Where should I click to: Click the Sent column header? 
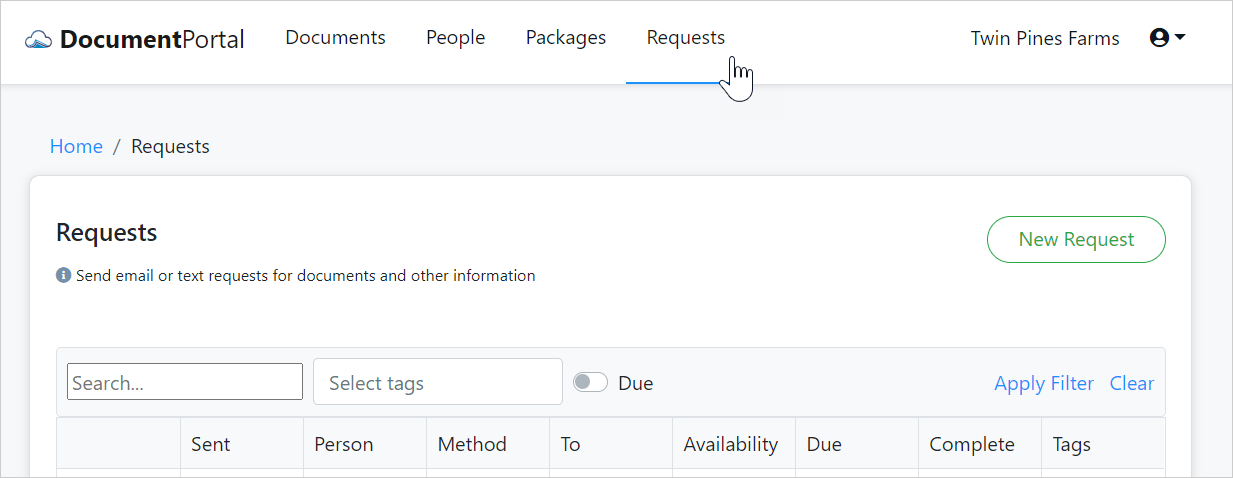click(x=211, y=444)
